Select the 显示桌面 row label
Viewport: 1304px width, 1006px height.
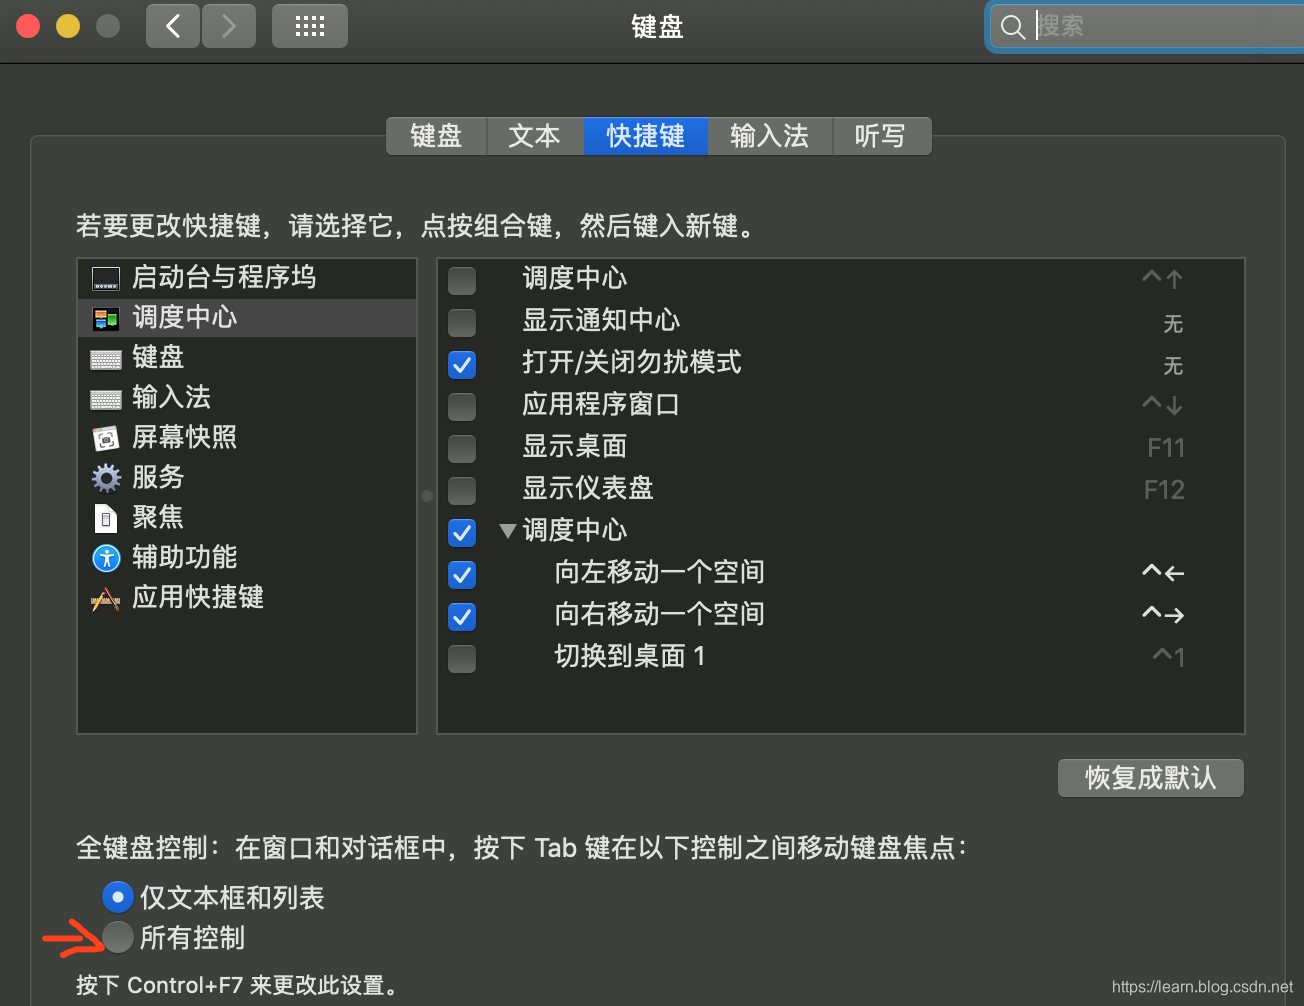click(575, 446)
